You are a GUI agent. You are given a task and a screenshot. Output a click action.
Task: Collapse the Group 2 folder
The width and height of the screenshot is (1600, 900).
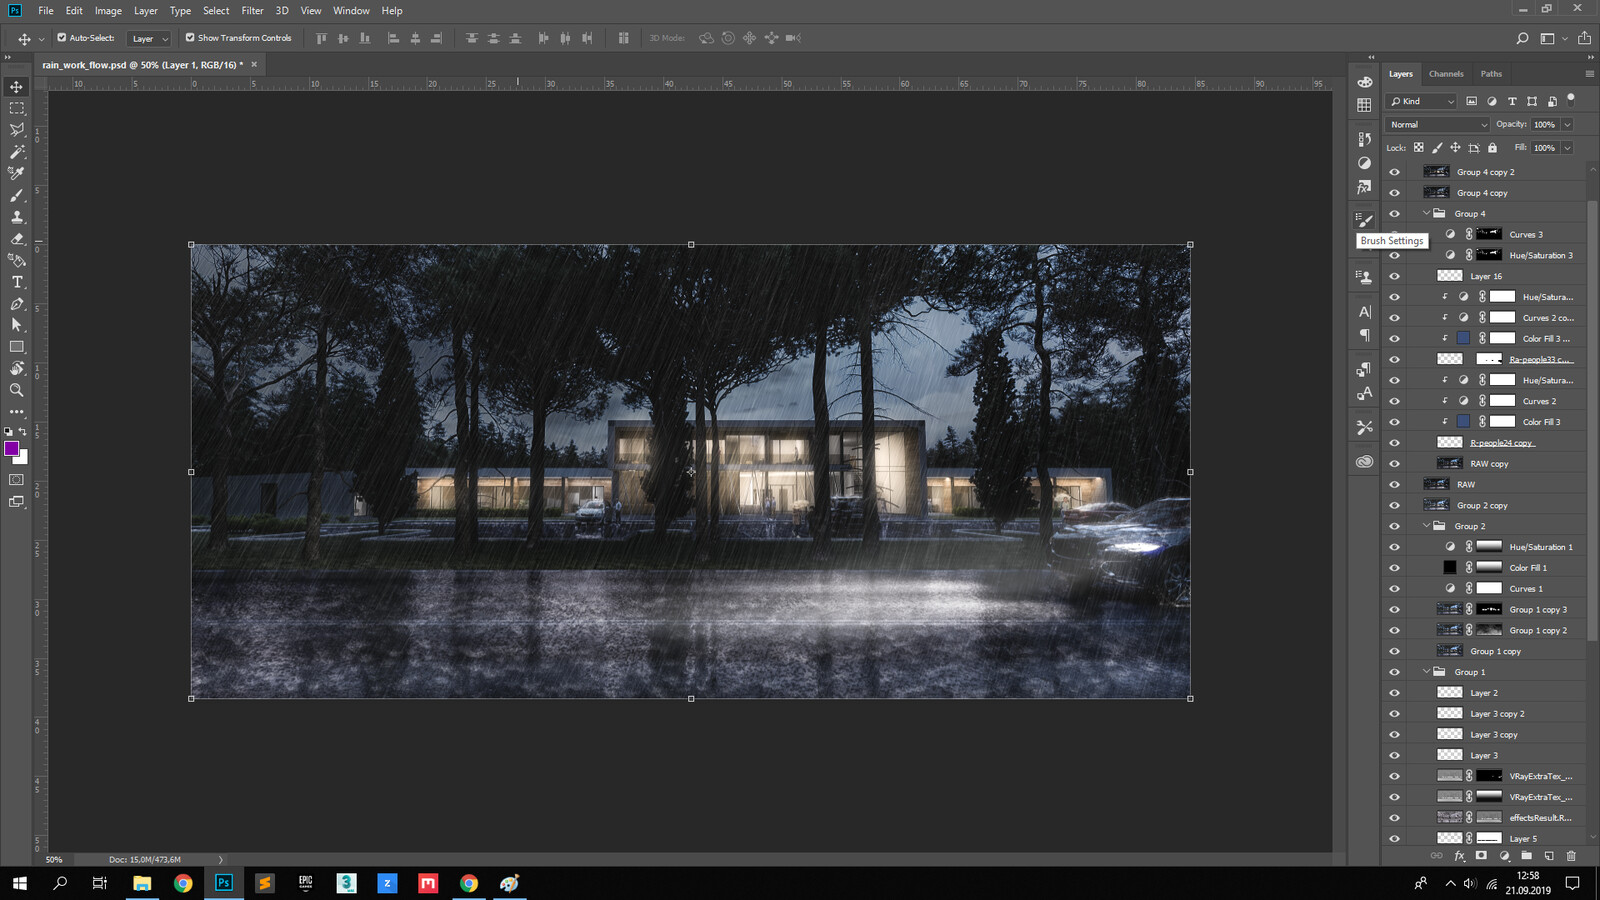pyautogui.click(x=1427, y=526)
